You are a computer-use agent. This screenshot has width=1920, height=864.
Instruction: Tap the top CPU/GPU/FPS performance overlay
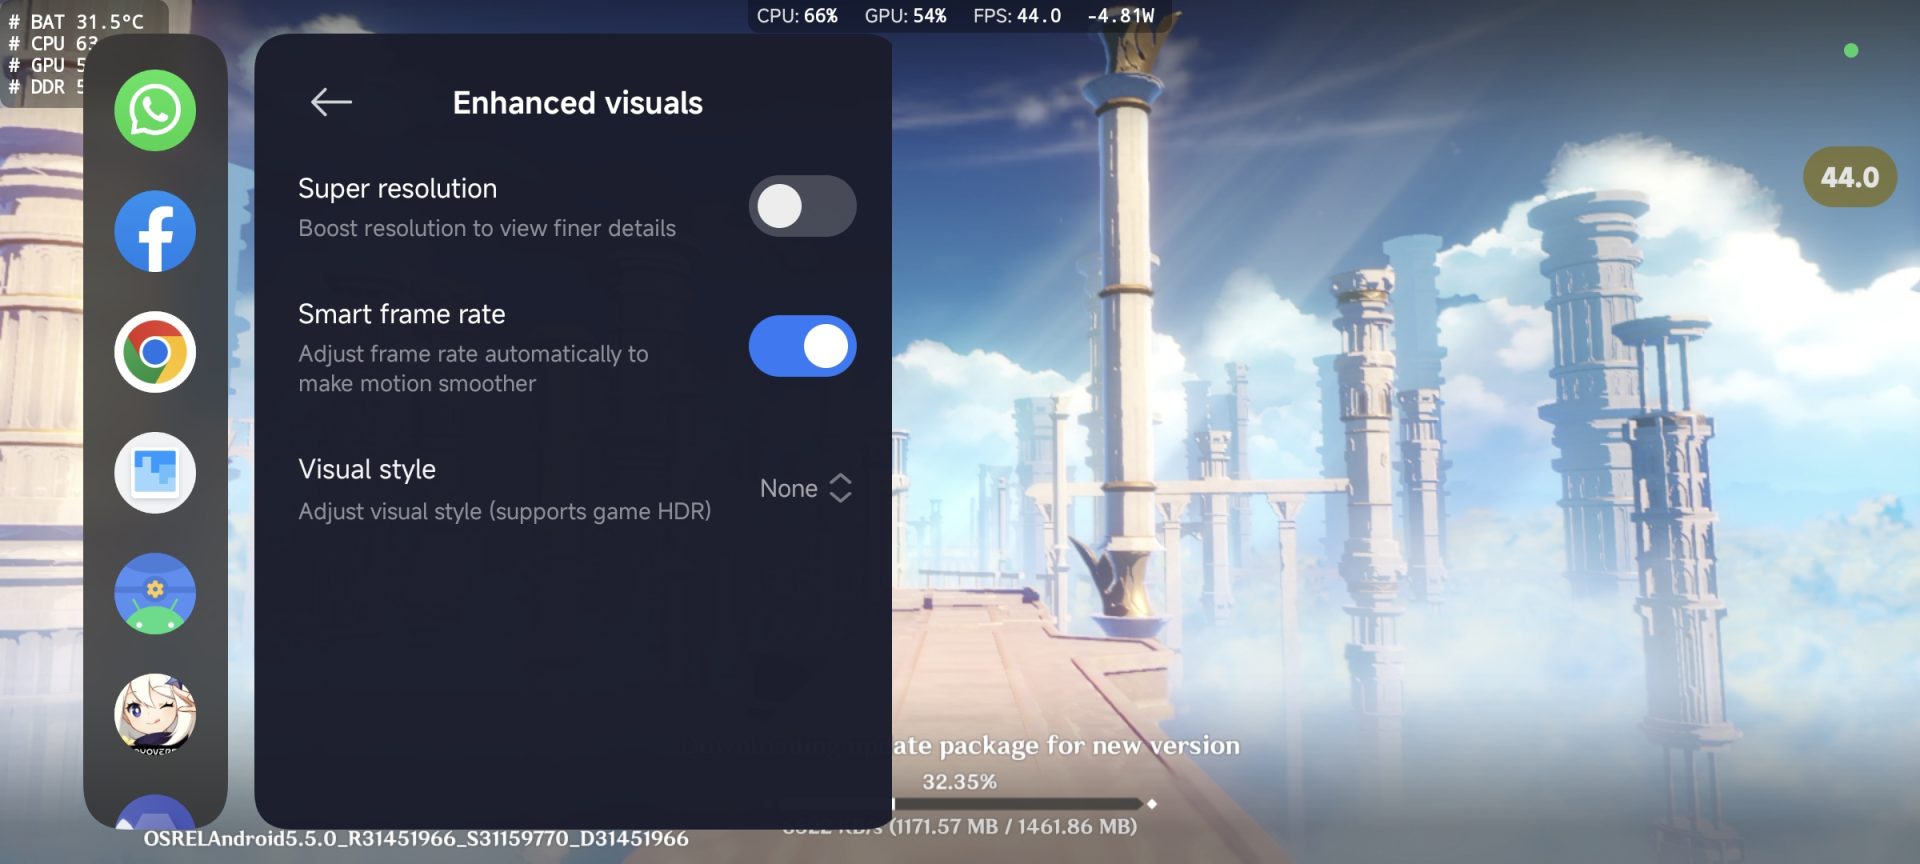tap(955, 16)
